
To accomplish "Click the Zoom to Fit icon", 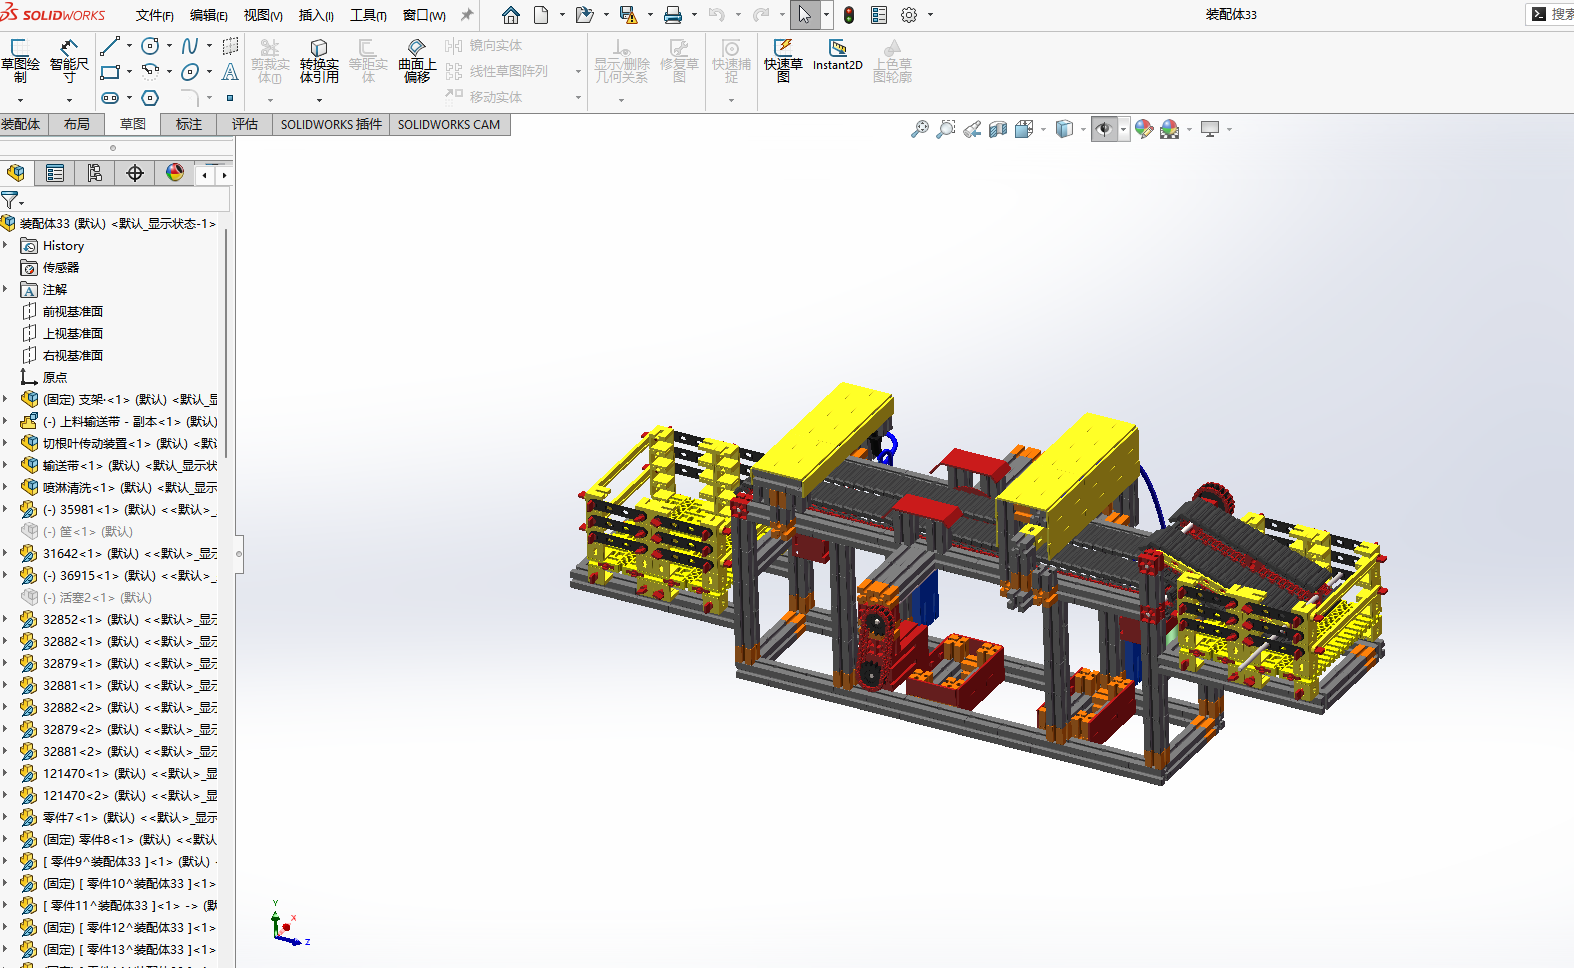I will (920, 129).
